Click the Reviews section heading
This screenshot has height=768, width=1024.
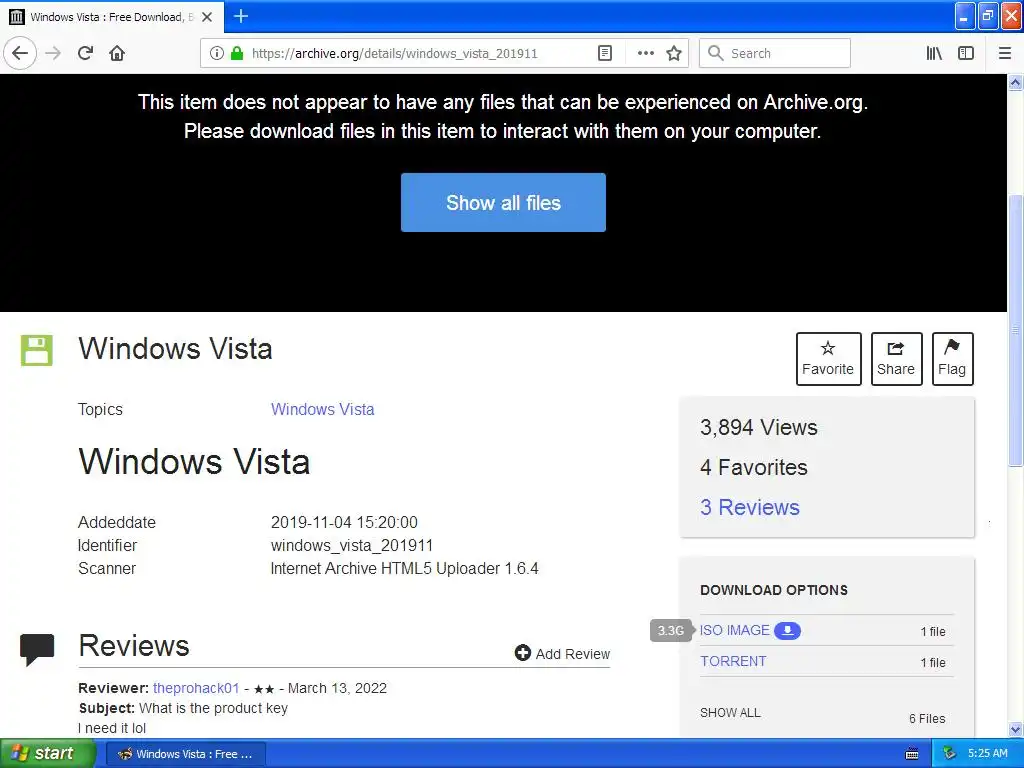[134, 646]
